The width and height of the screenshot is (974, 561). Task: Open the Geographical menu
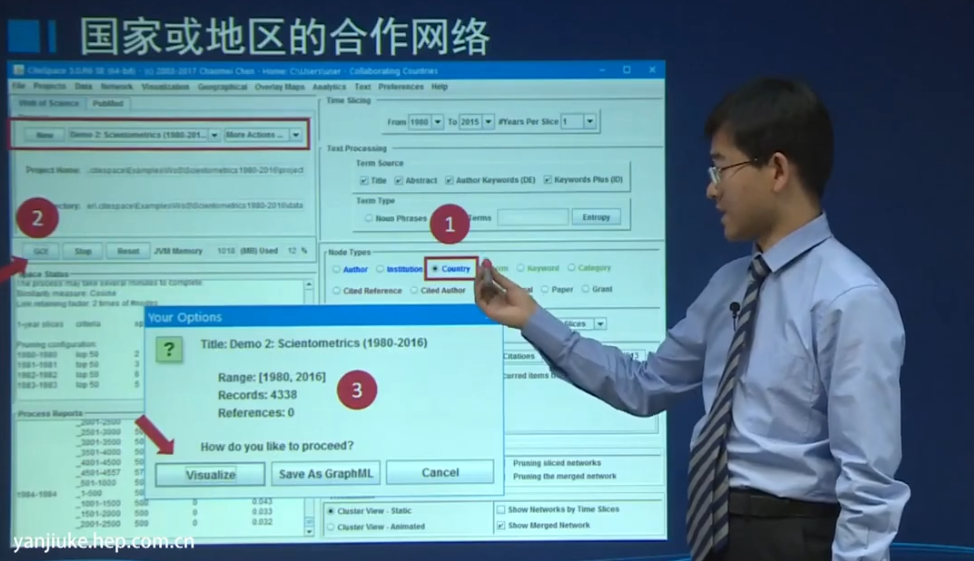[x=222, y=86]
